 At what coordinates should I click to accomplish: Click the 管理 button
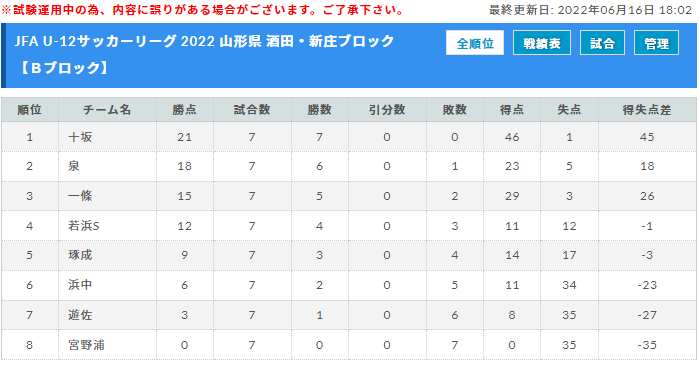point(656,43)
